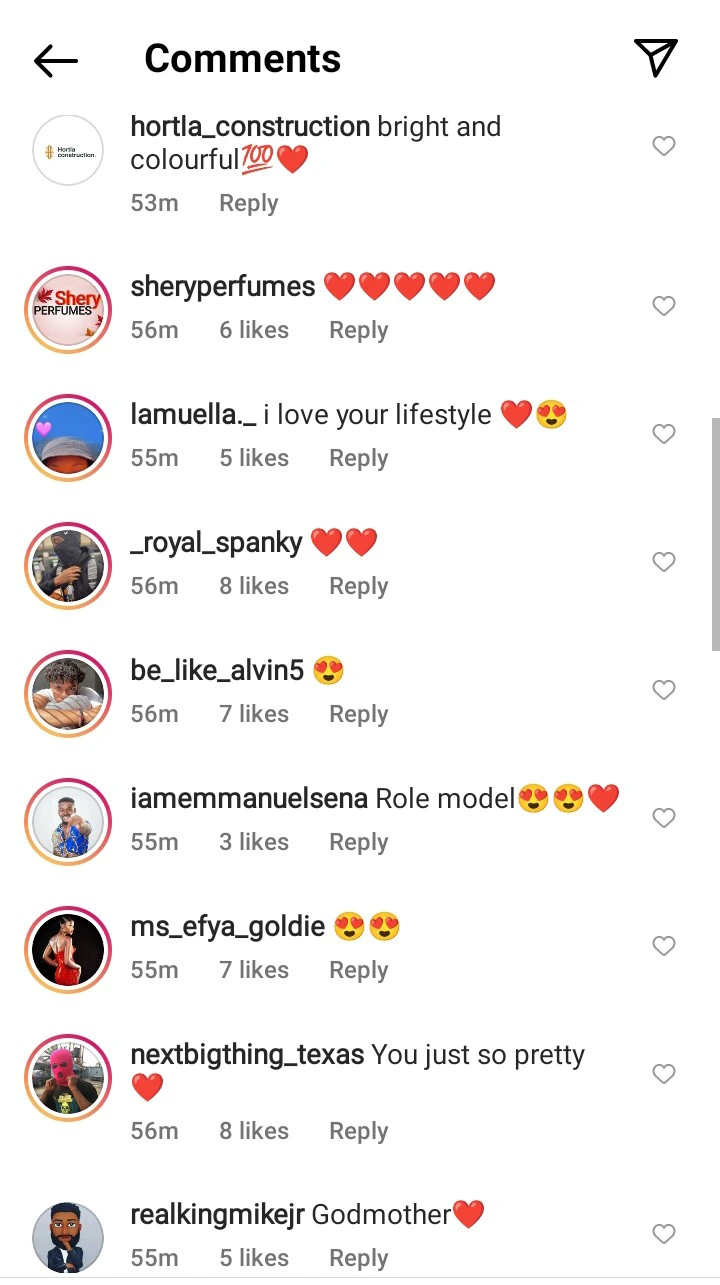This screenshot has height=1285, width=720.
Task: Tap heart beside ms_efya_goldie comment
Action: (x=664, y=946)
